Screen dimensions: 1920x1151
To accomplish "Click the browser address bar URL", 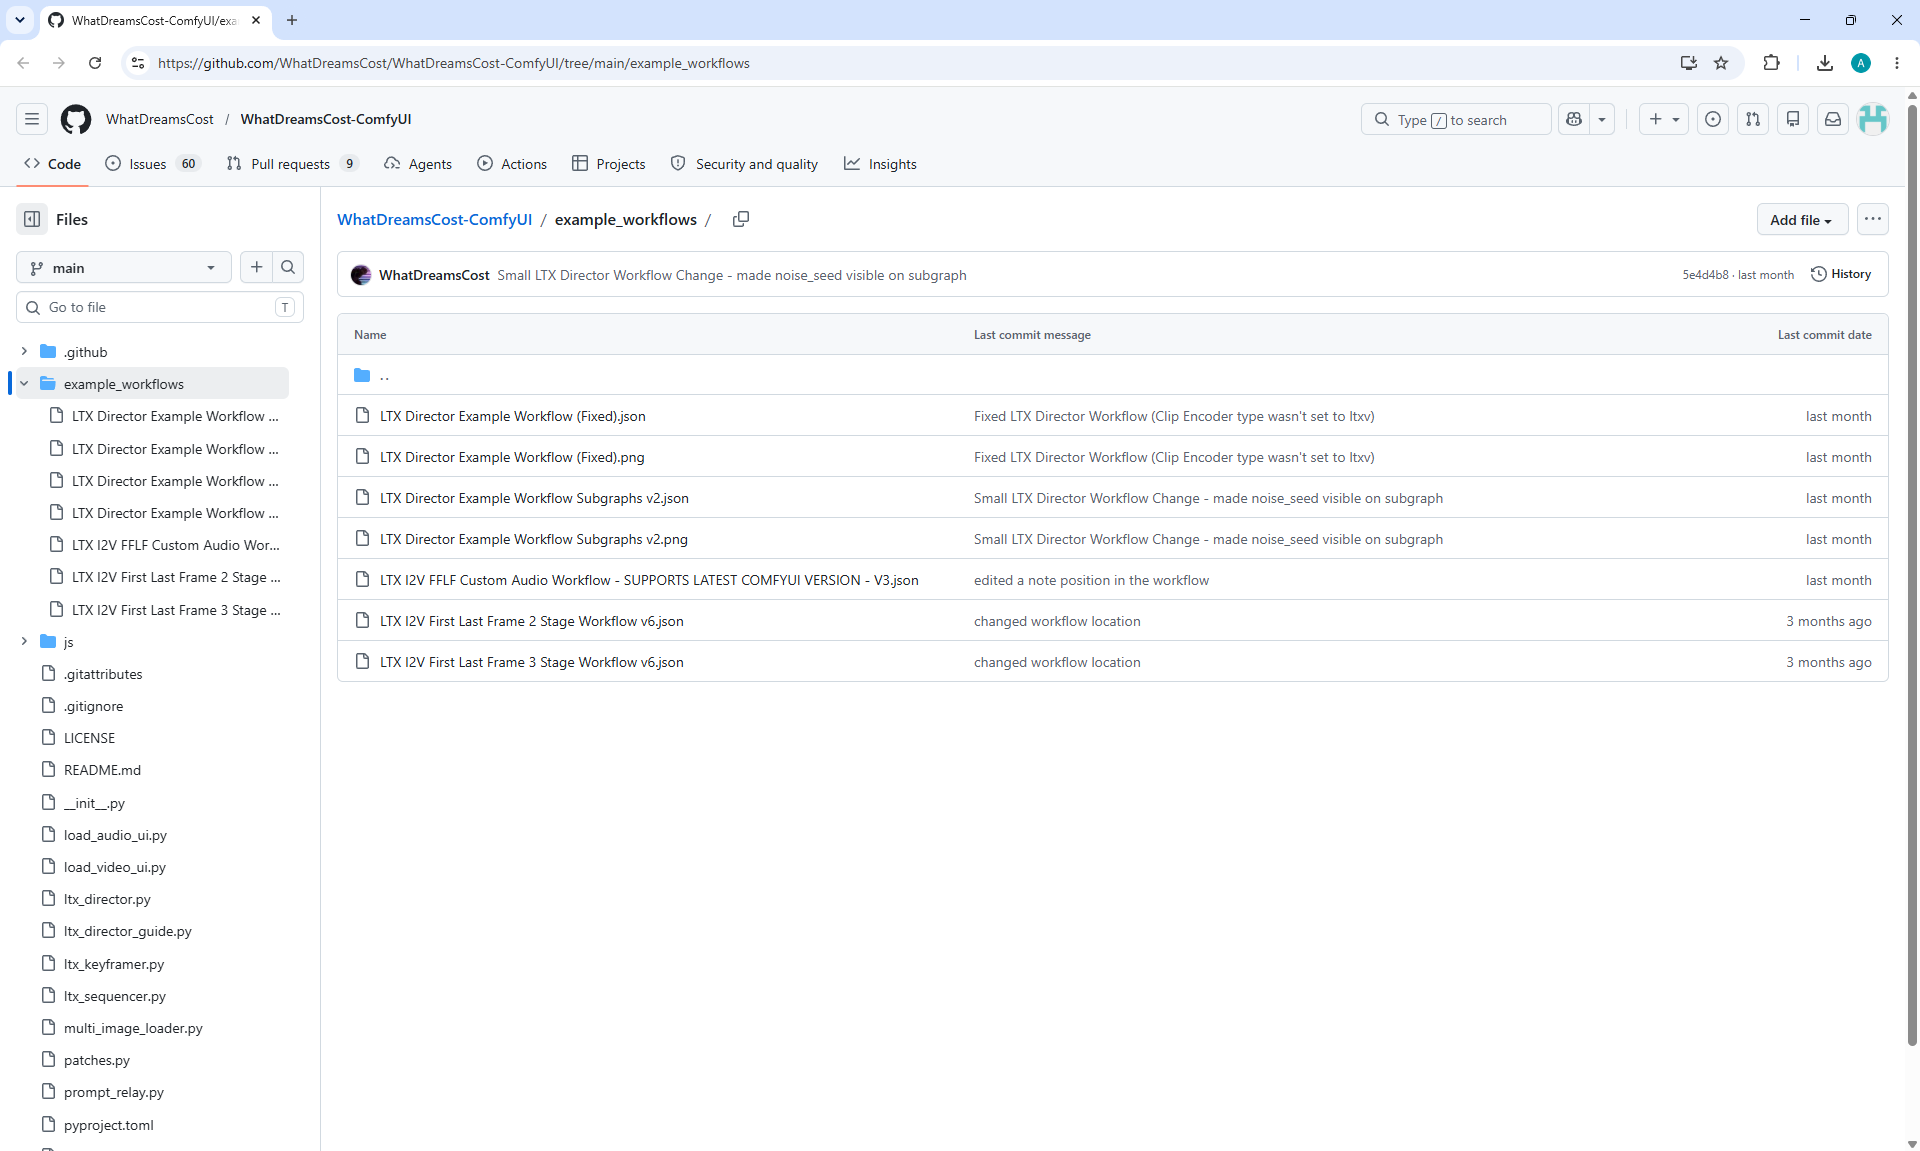I will point(454,63).
